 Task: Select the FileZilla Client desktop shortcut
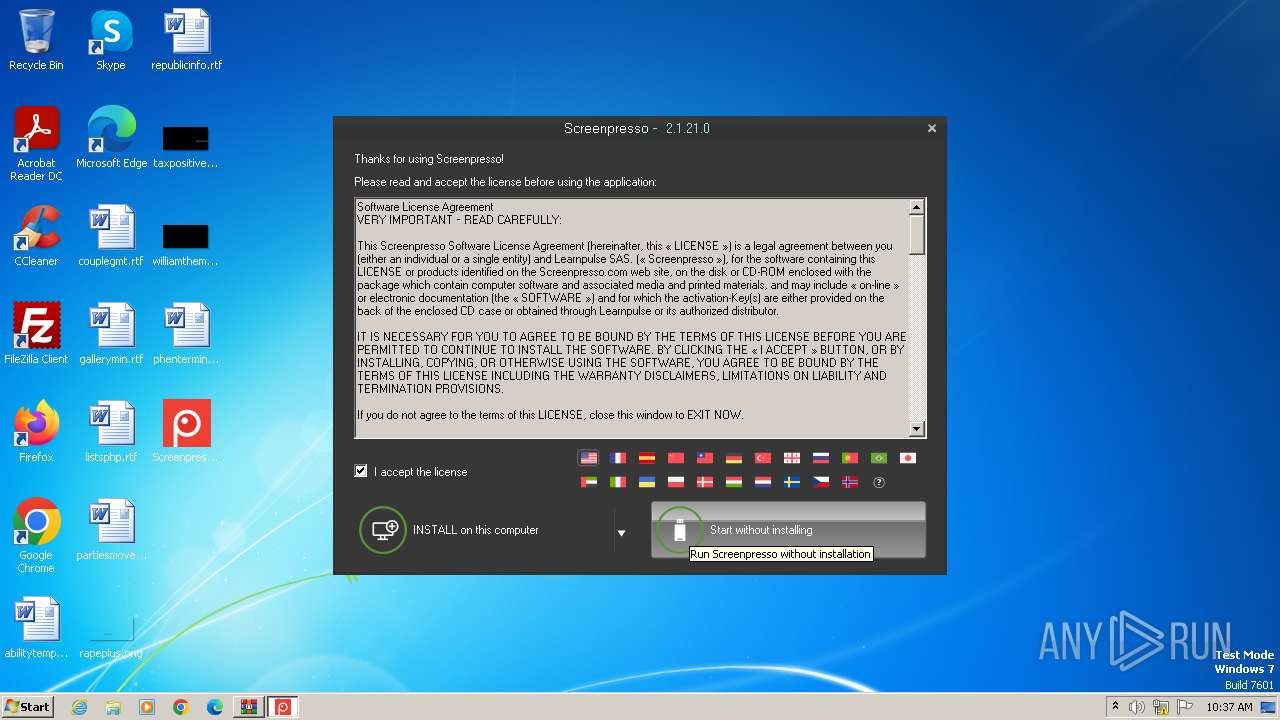click(x=36, y=334)
